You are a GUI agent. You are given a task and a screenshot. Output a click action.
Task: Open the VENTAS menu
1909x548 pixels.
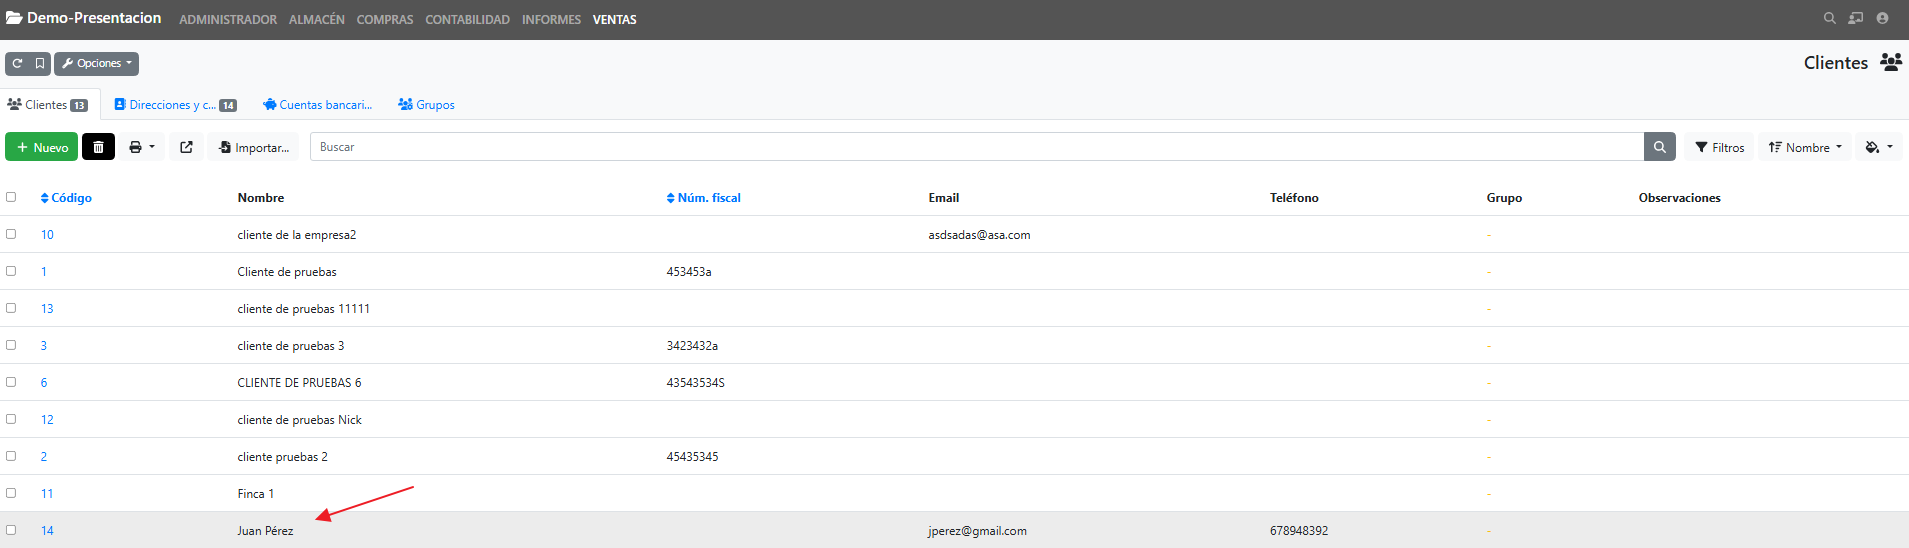tap(614, 20)
